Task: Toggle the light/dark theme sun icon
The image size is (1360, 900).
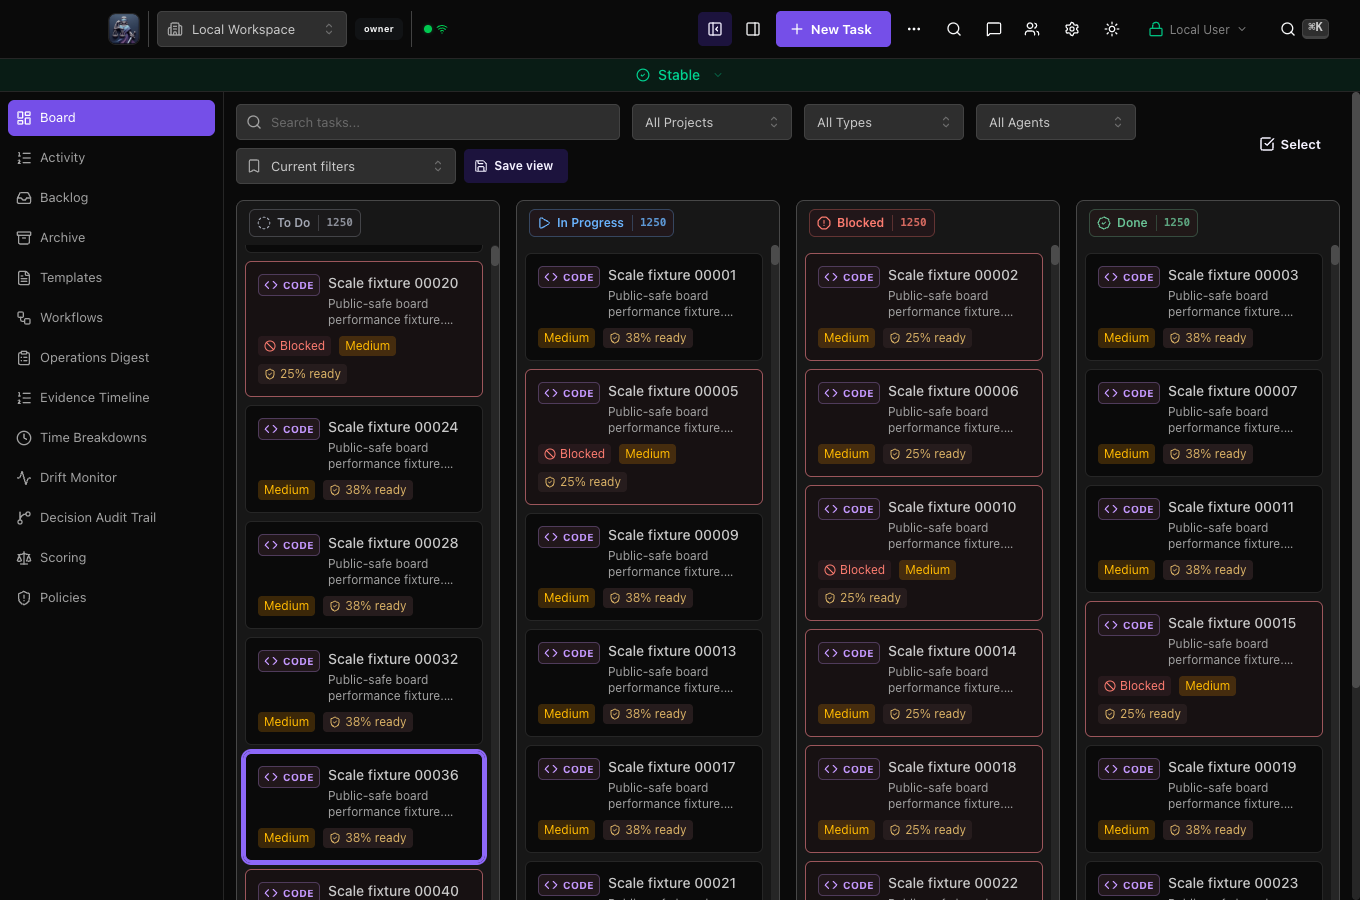Action: (1112, 29)
